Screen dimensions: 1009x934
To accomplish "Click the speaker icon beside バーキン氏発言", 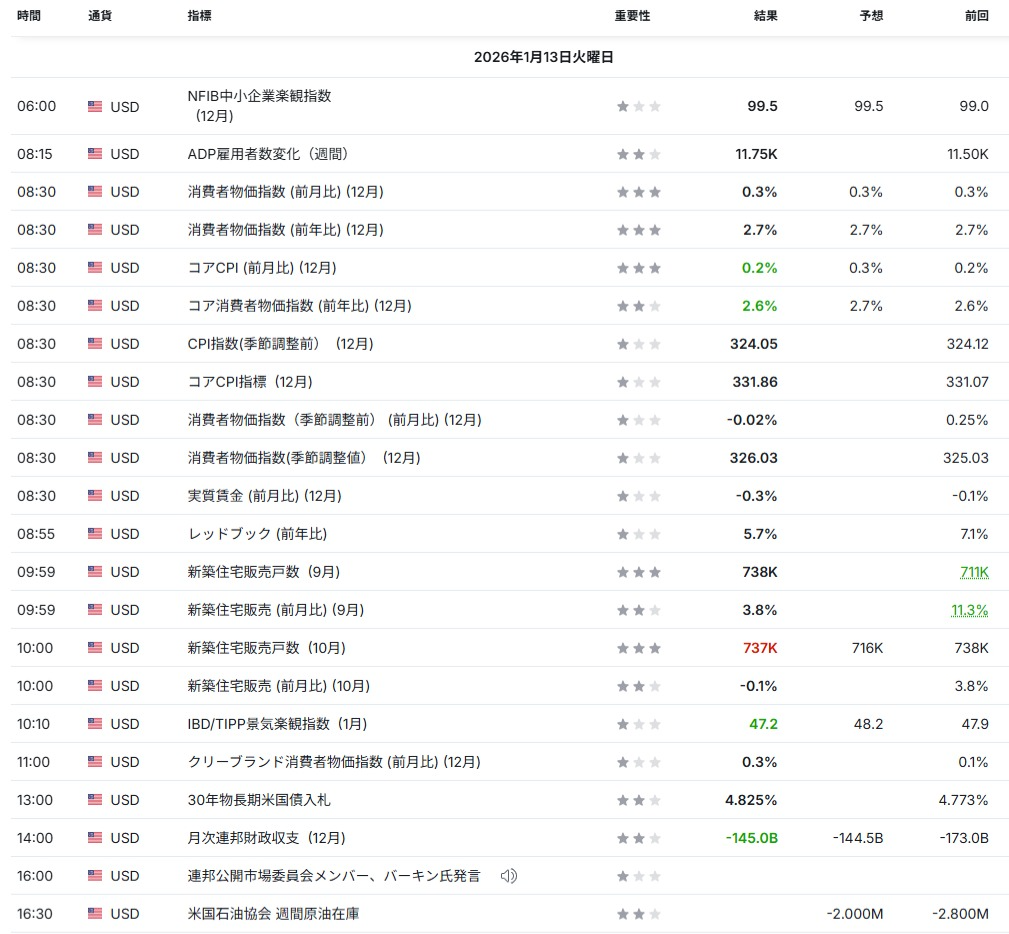I will pos(509,876).
